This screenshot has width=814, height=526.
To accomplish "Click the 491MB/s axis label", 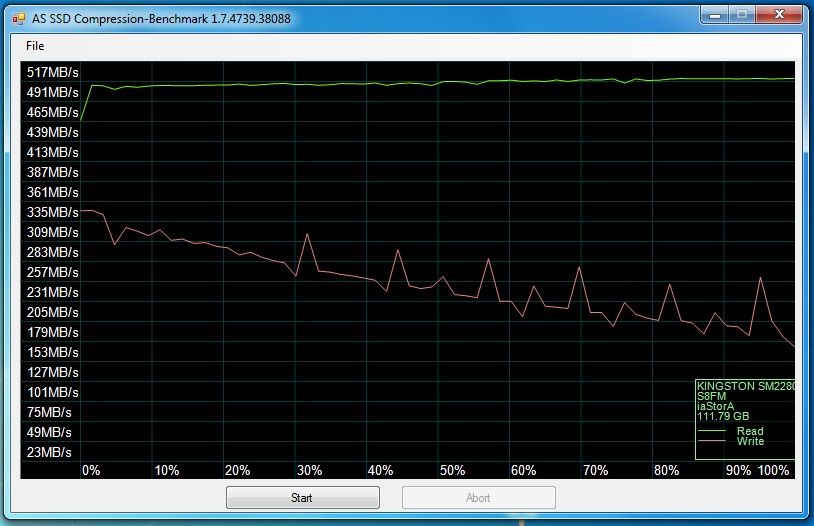I will (52, 92).
